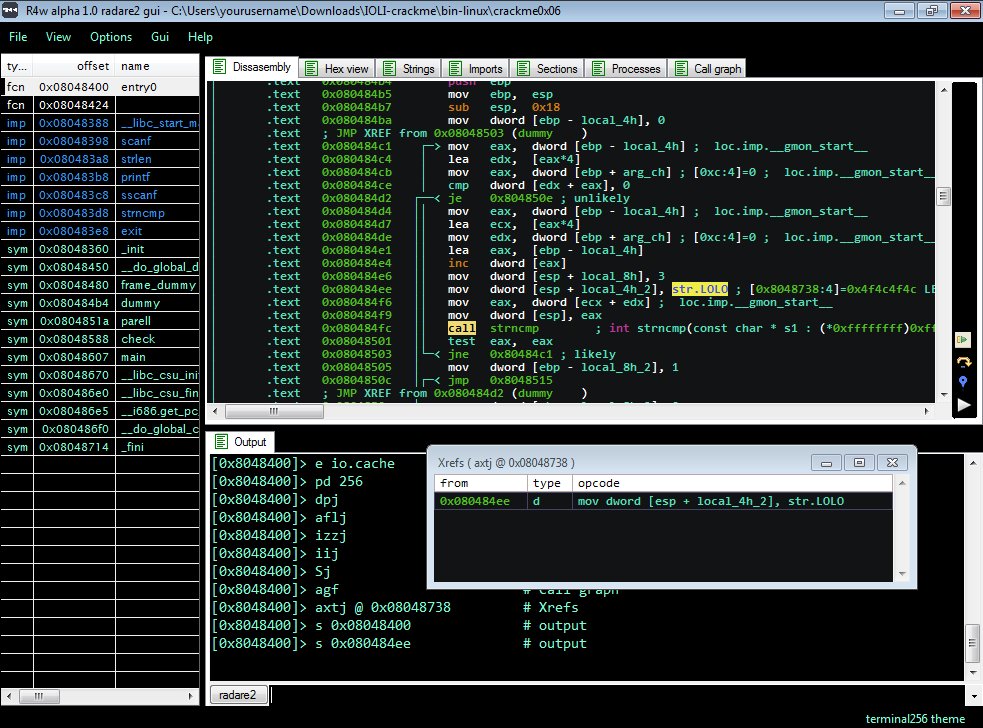Select the sscanf import row
The height and width of the screenshot is (728, 983).
(100, 195)
